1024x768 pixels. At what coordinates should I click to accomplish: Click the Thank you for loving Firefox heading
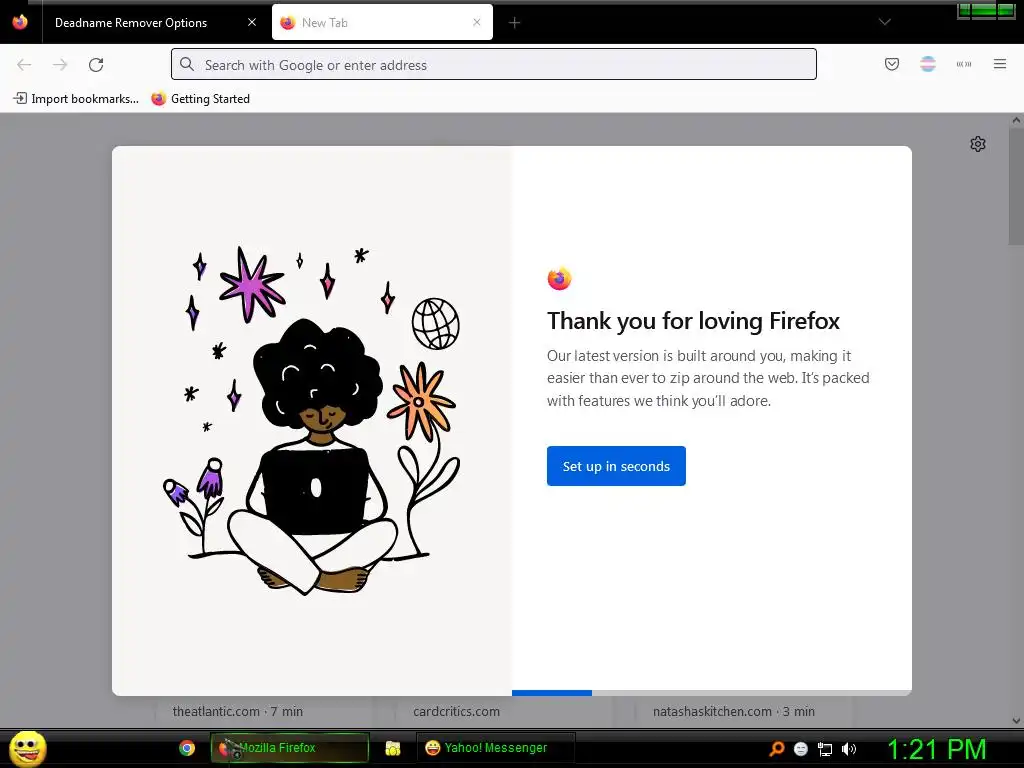tap(693, 321)
